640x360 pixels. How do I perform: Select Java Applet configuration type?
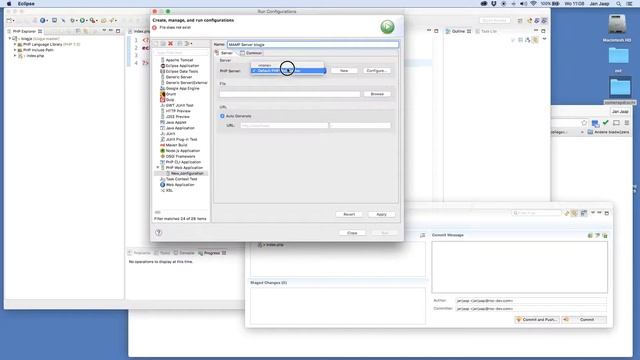(x=176, y=122)
